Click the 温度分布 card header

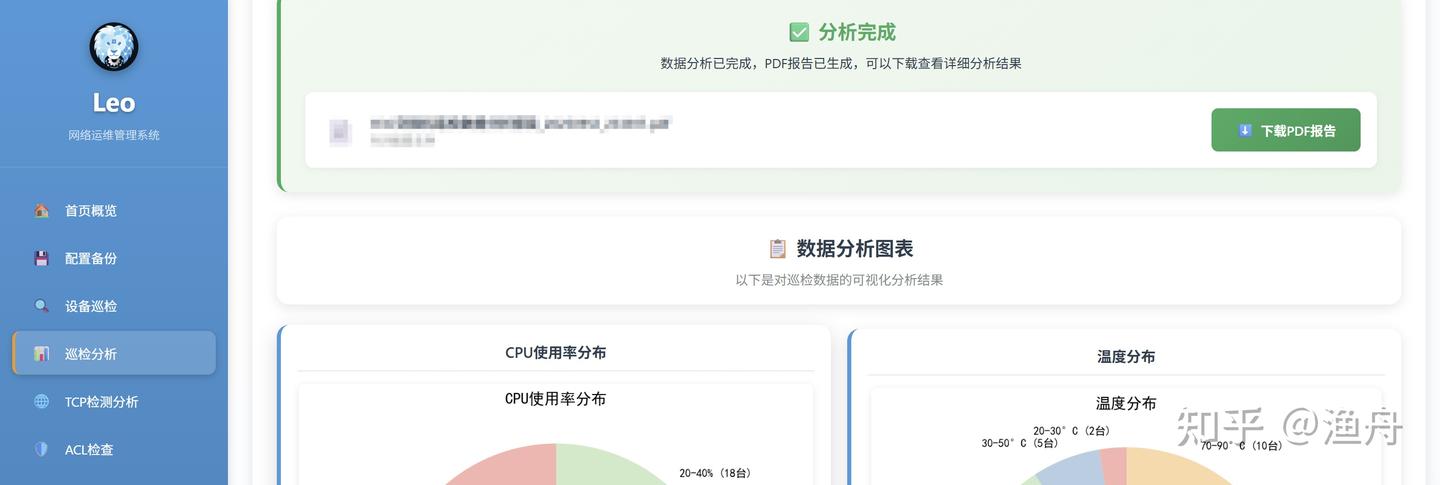point(1126,356)
